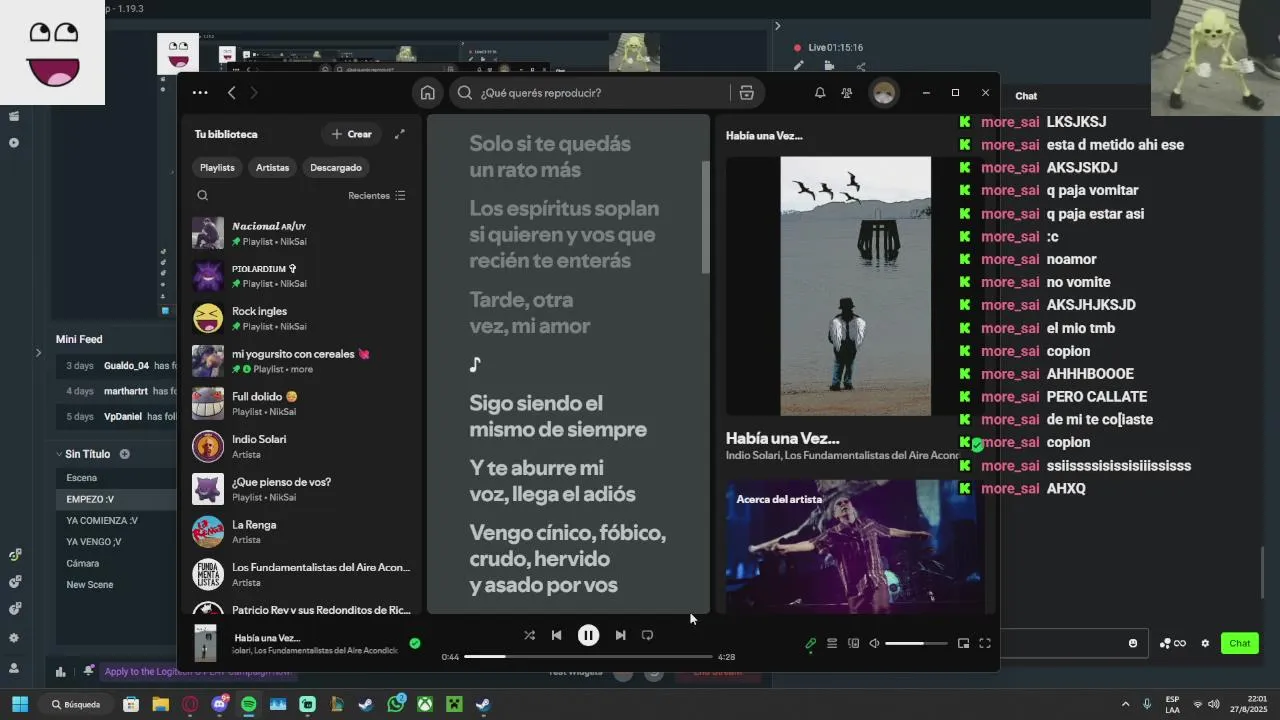Open the Indio Solari artist

click(x=301, y=447)
